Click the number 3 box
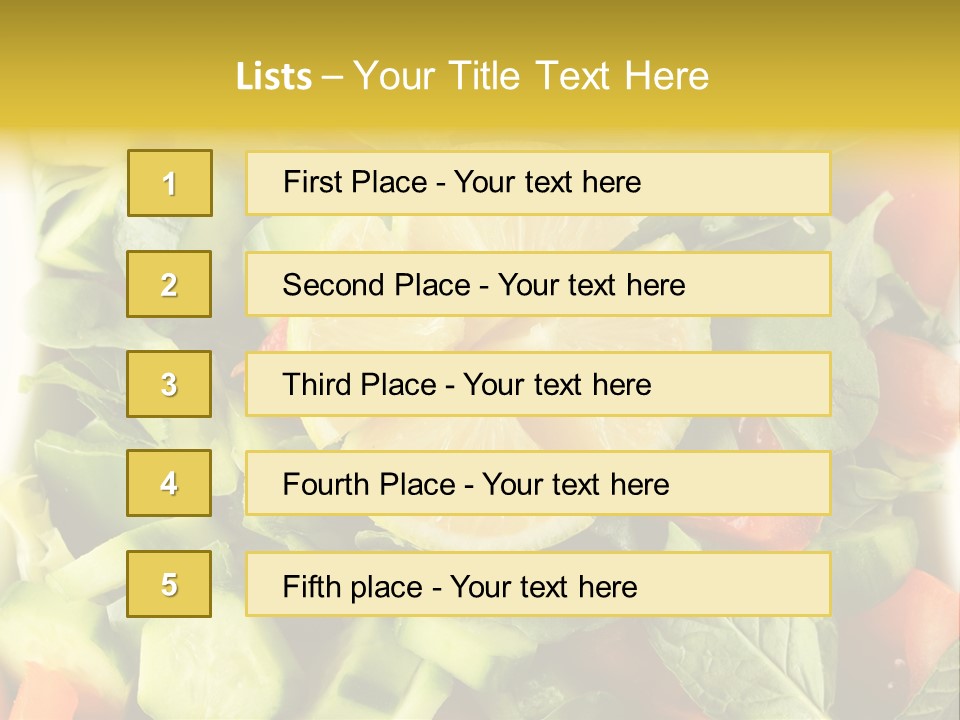 [x=170, y=384]
